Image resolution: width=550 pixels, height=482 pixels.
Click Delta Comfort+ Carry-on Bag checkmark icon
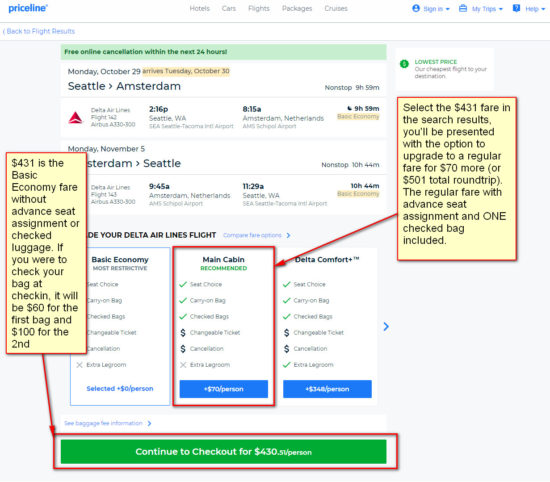(287, 300)
